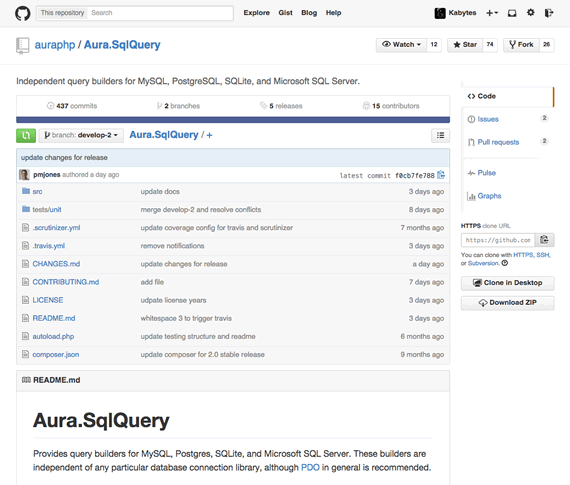Open the plus create-new dropdown in header
Viewport: 570px width, 485px height.
point(492,13)
